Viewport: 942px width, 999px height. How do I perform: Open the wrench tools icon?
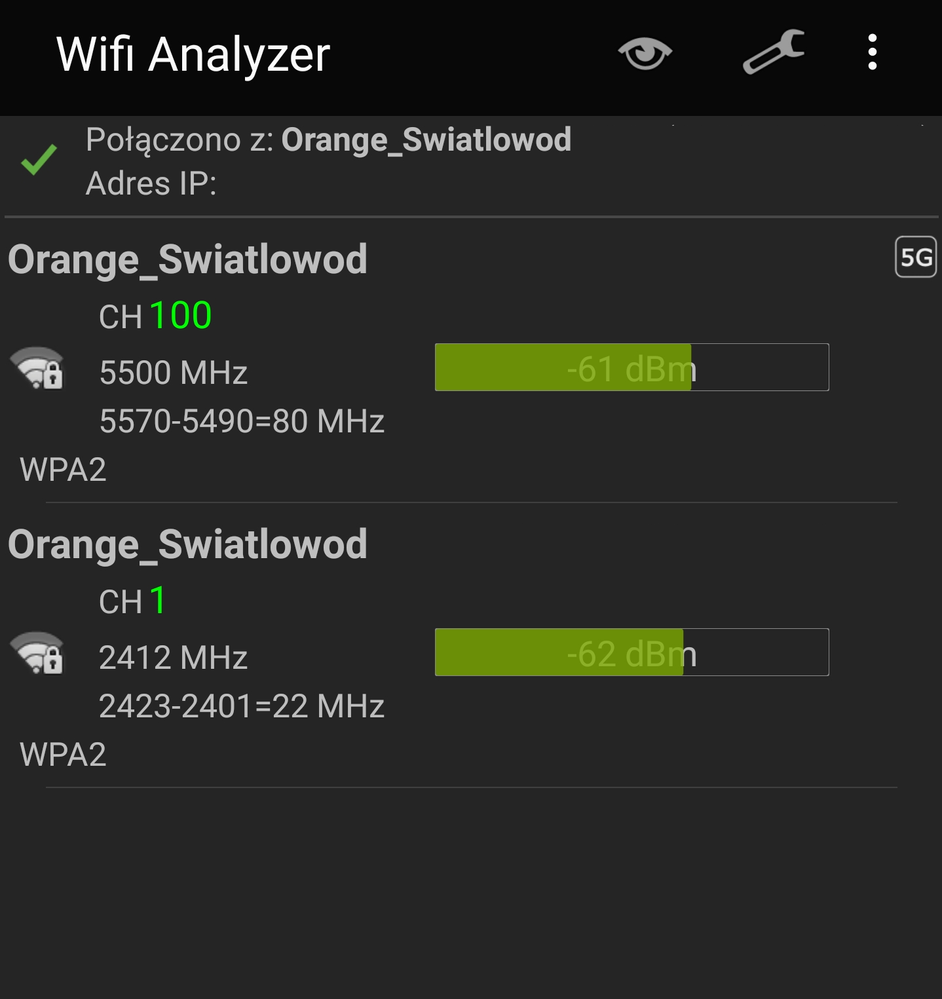[x=773, y=52]
